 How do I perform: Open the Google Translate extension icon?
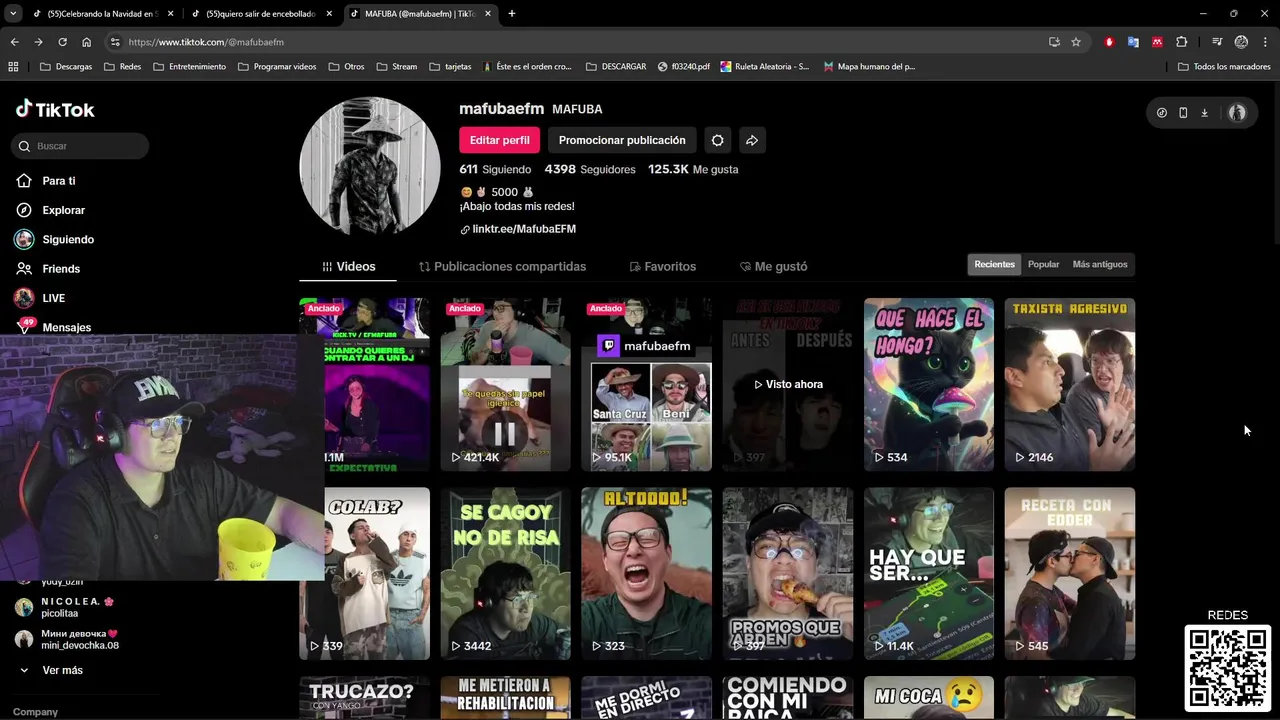point(1133,42)
